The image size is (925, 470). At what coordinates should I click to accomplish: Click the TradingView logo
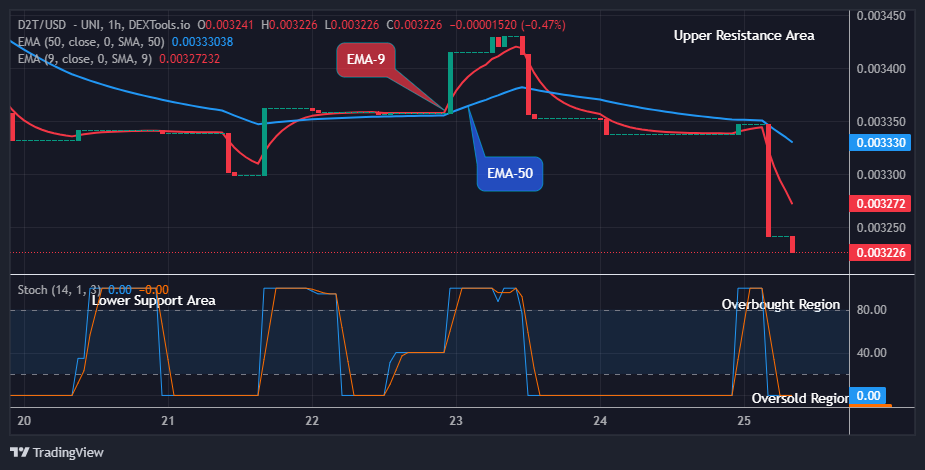pyautogui.click(x=57, y=452)
